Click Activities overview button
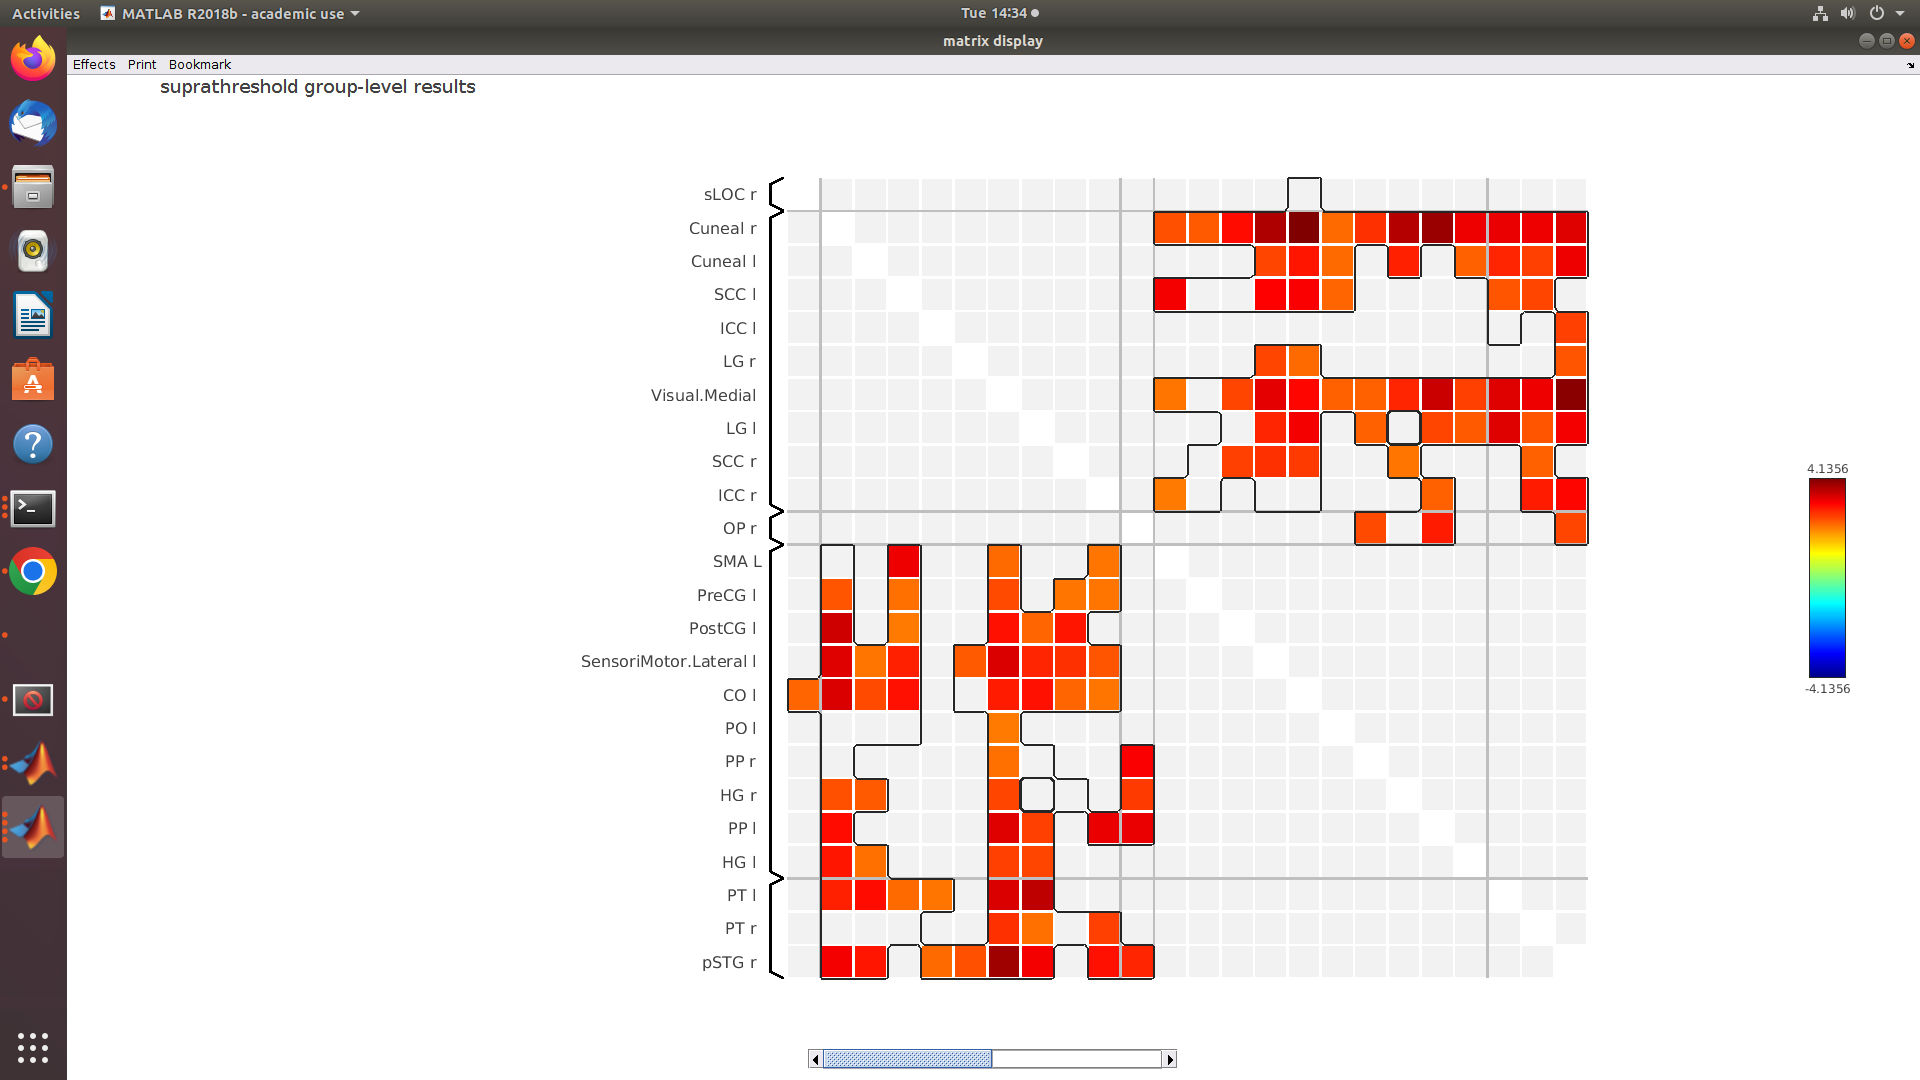The width and height of the screenshot is (1920, 1080). click(x=46, y=13)
